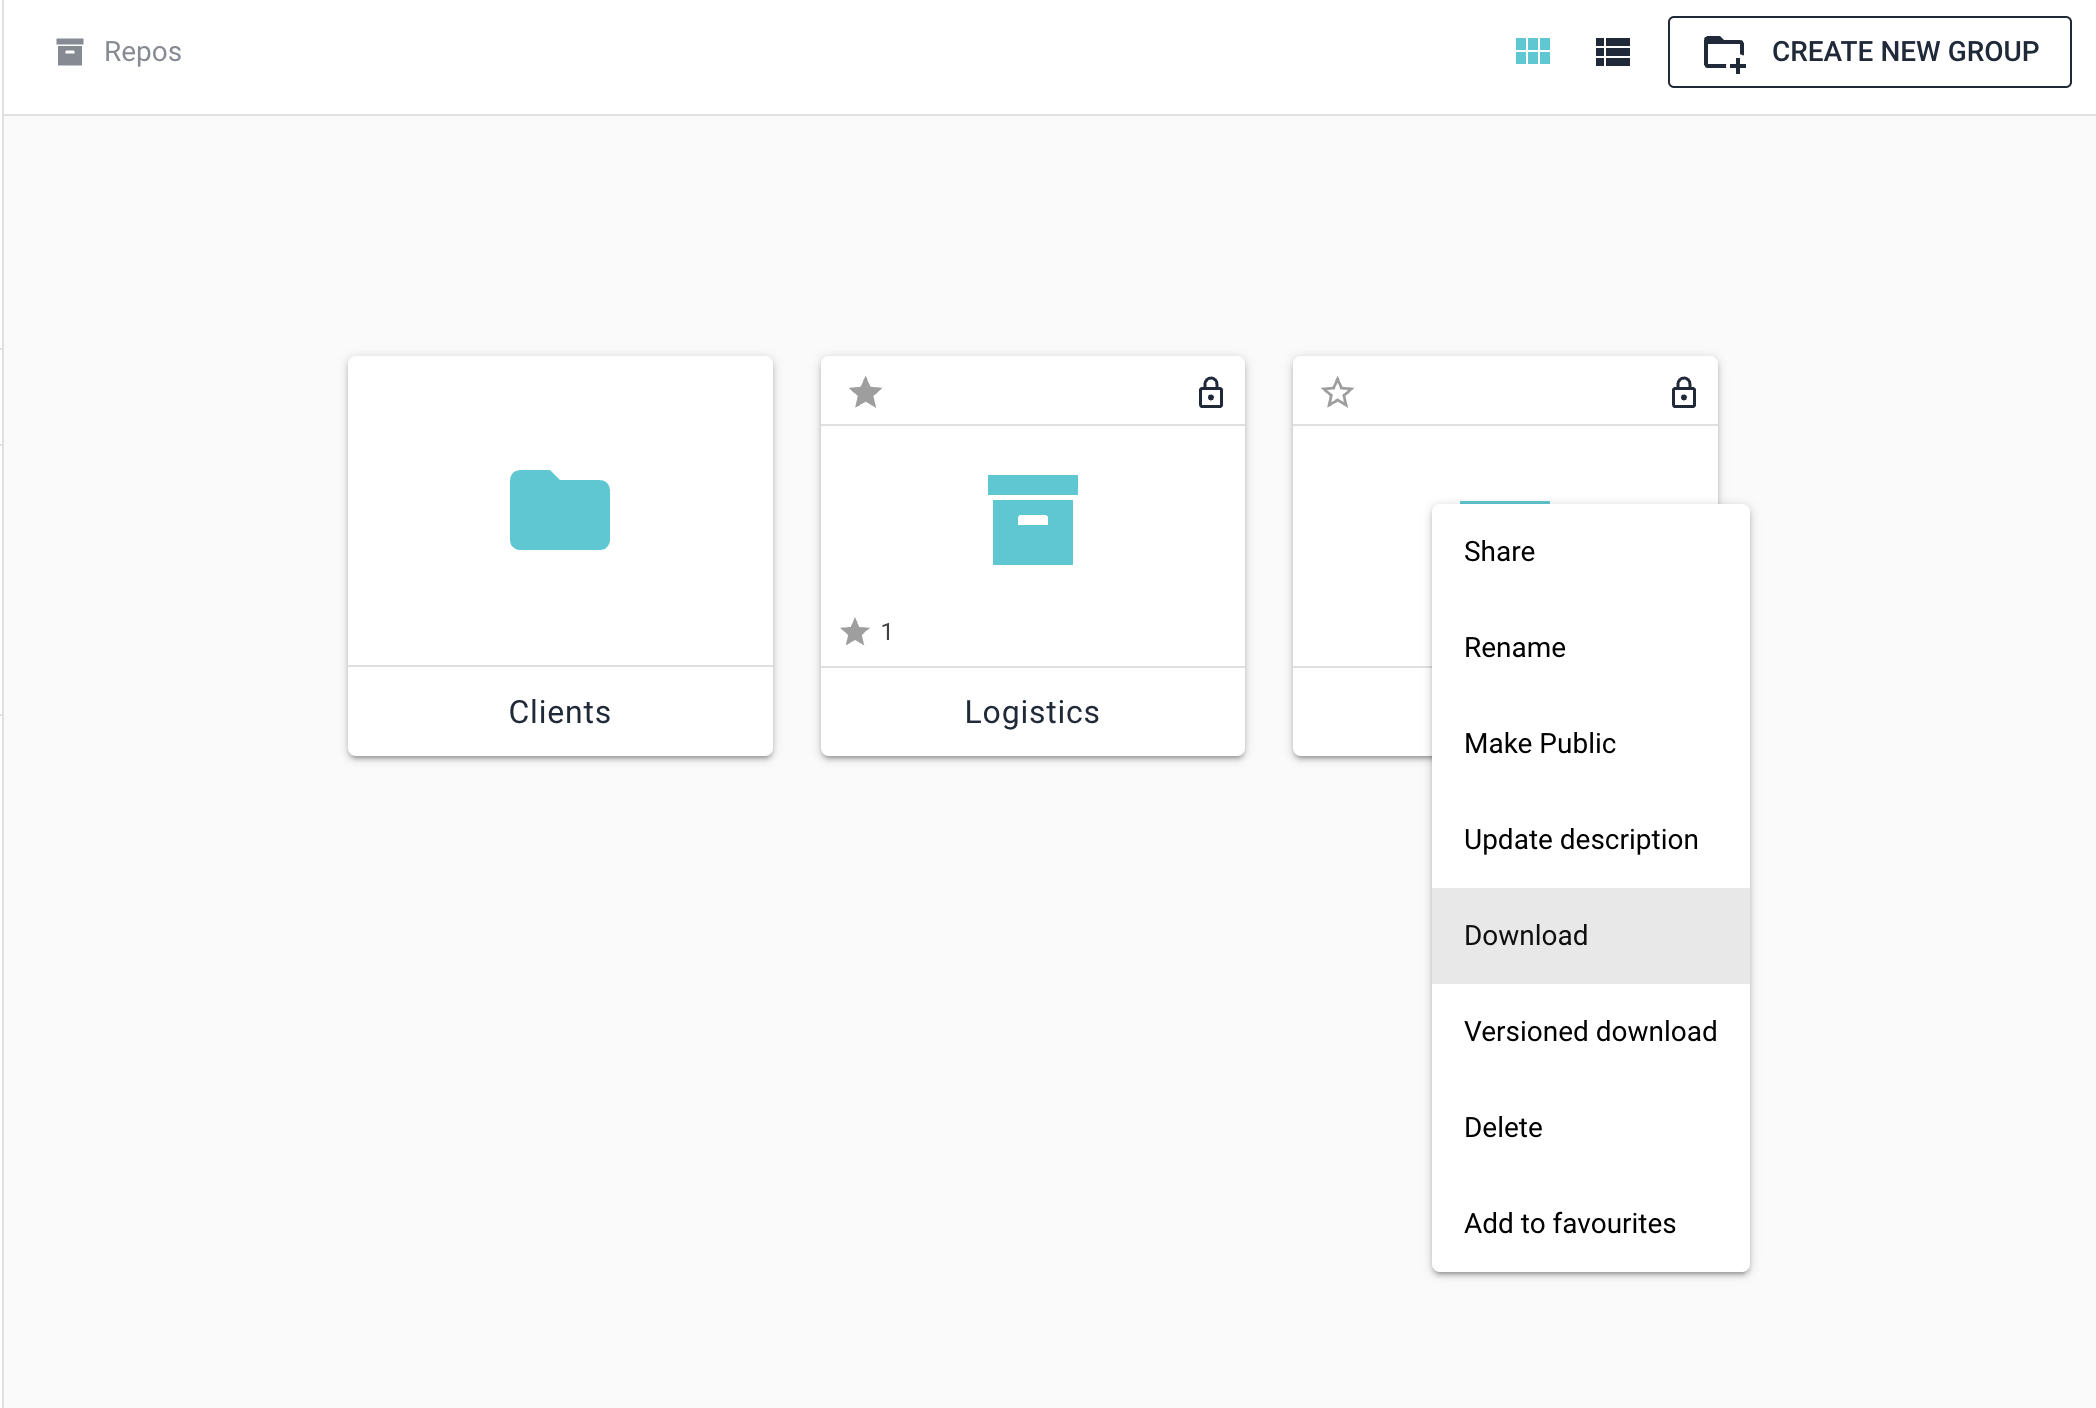Click the Repos breadcrumb link
The height and width of the screenshot is (1408, 2096).
coord(142,52)
